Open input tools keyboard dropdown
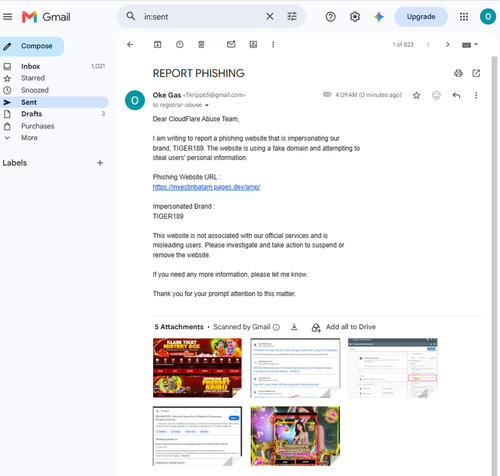Image resolution: width=500 pixels, height=476 pixels. 470,45
